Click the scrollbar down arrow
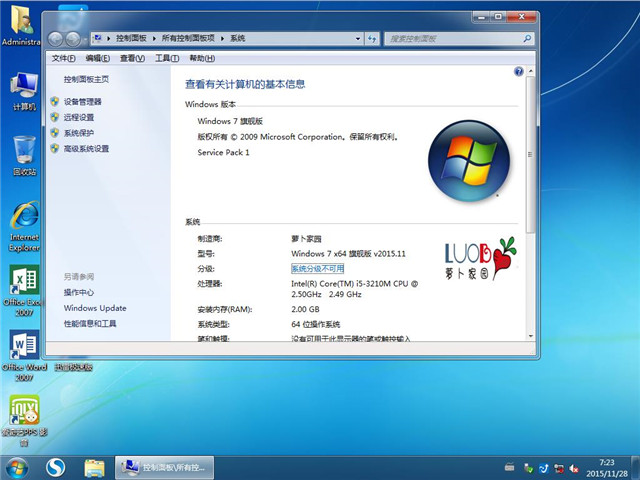The width and height of the screenshot is (640, 480). point(531,336)
